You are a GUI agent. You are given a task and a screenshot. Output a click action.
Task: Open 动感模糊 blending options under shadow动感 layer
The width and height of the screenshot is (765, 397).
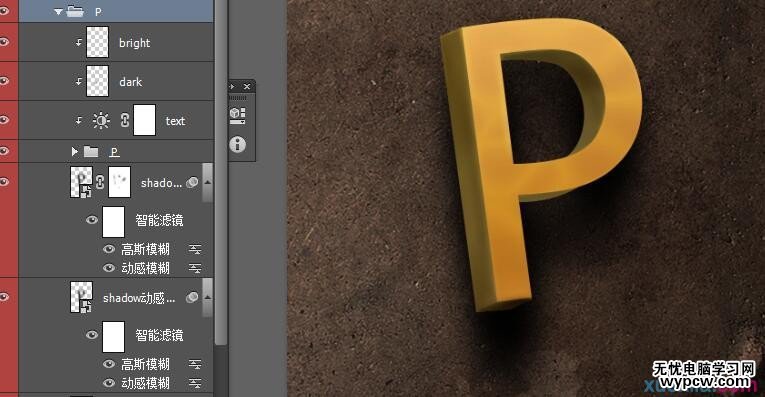[195, 383]
